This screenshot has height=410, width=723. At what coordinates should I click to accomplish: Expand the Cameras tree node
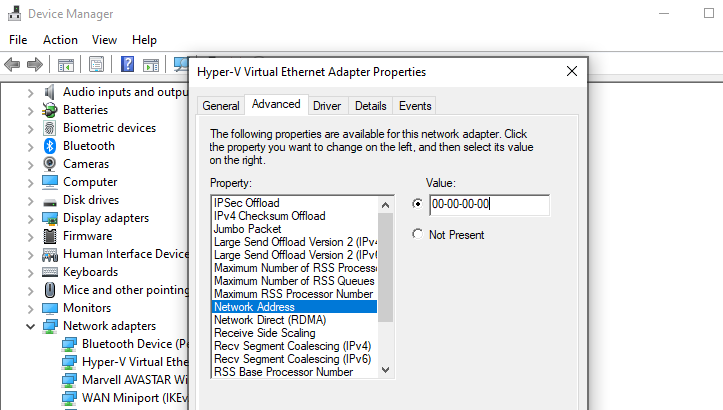[30, 165]
